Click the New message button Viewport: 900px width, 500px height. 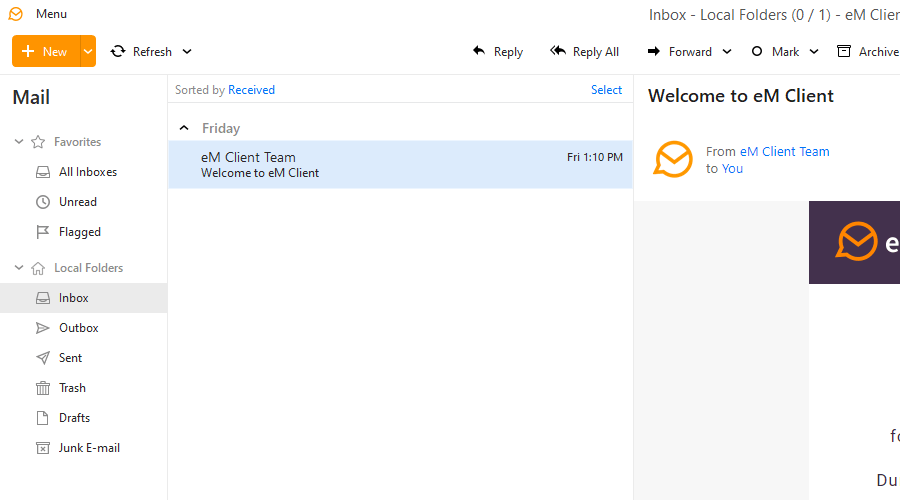click(x=46, y=52)
